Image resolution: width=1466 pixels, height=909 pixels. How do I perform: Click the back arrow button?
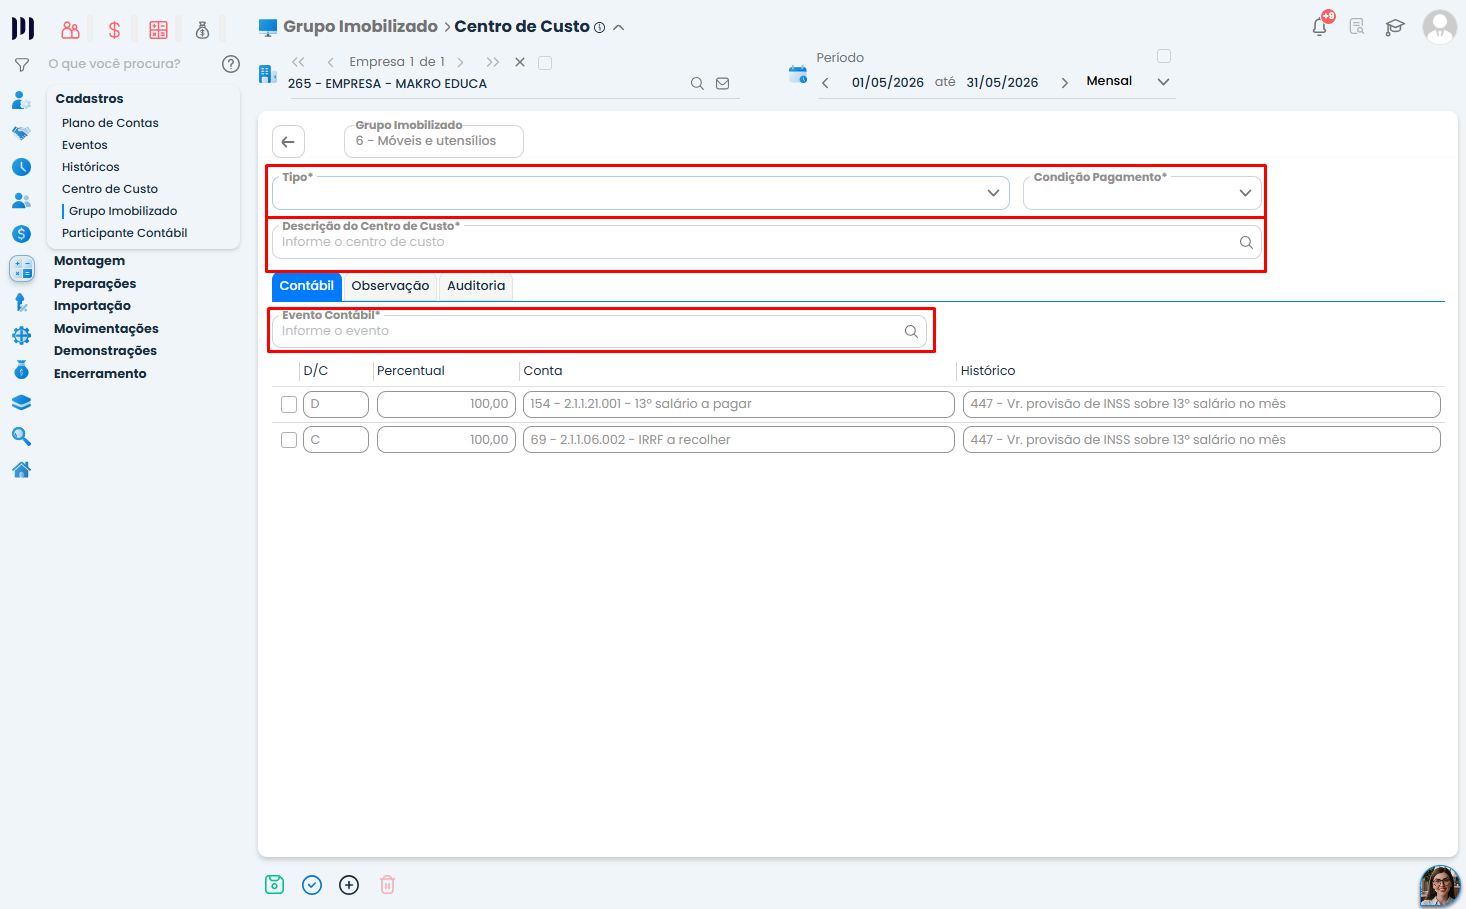(288, 142)
